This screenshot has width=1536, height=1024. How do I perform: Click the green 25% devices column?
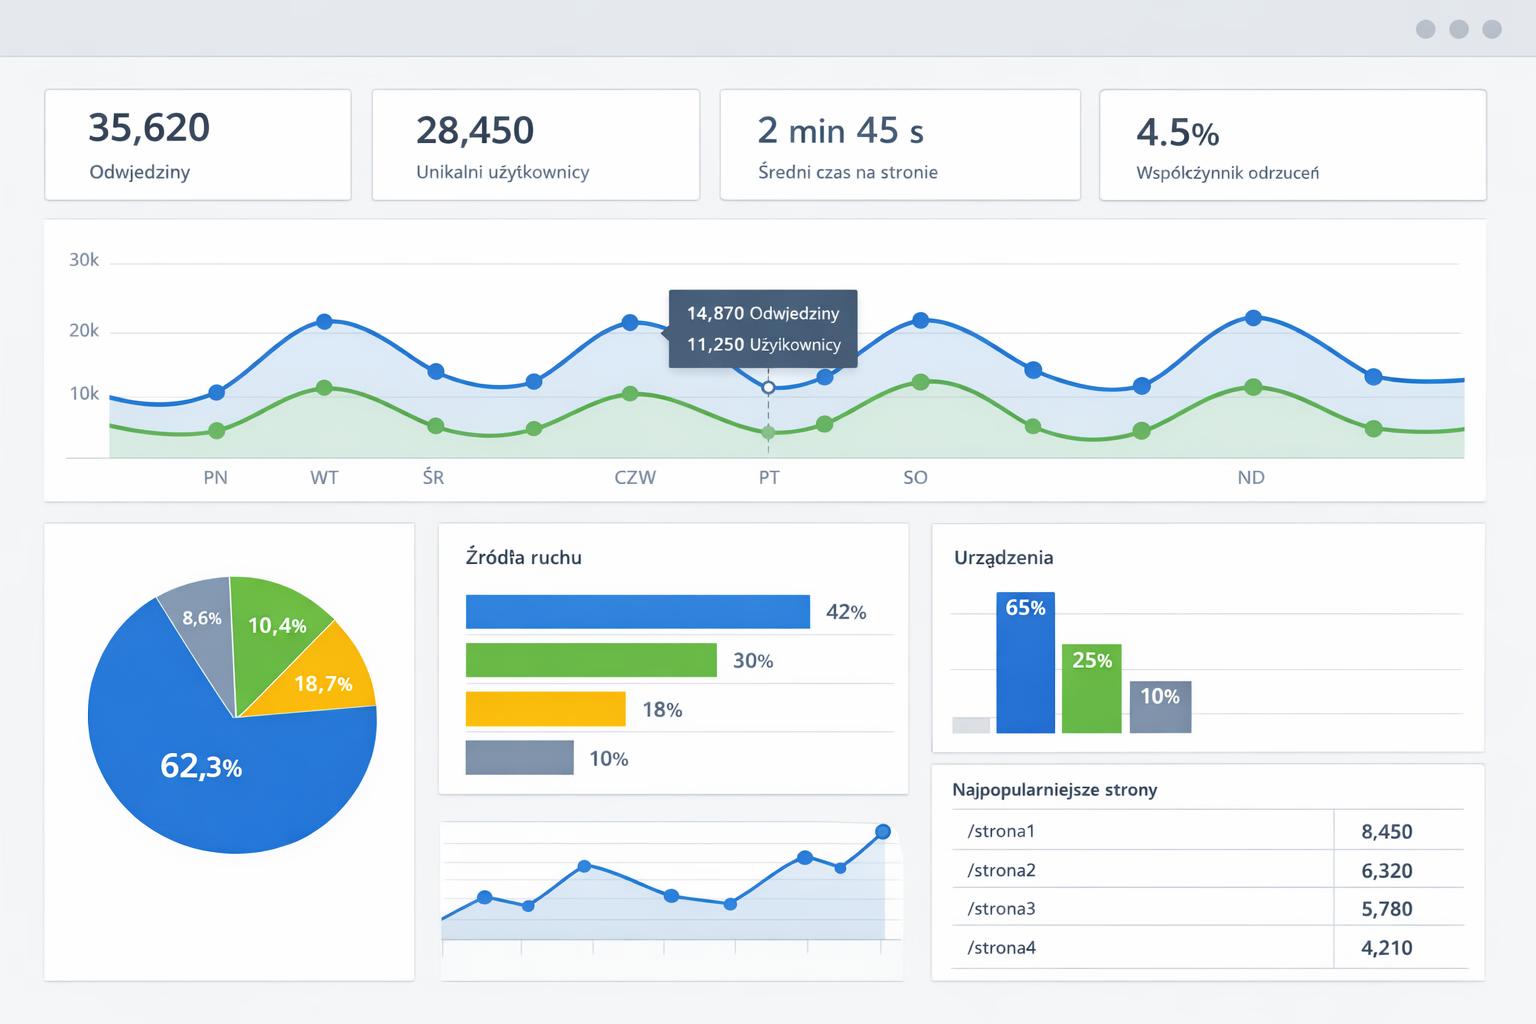click(x=1092, y=688)
